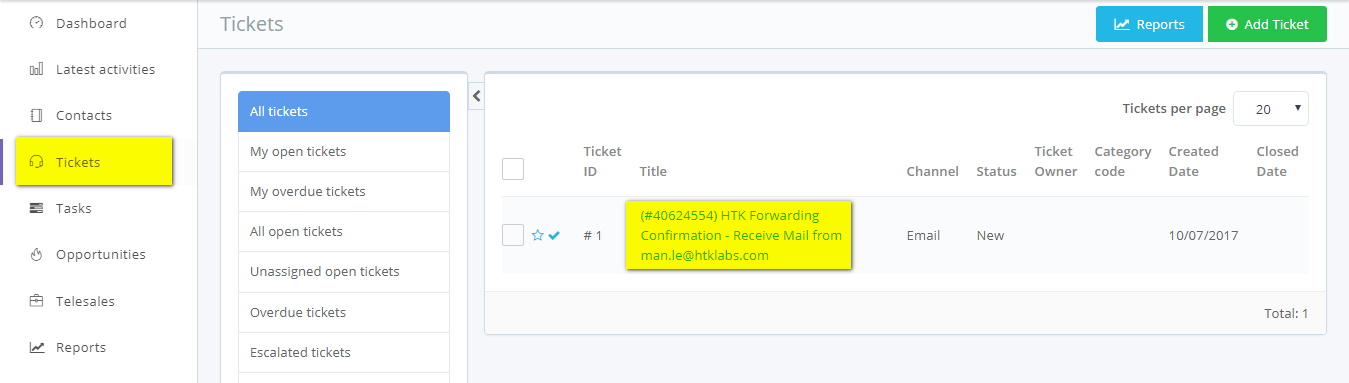Screen dimensions: 1349x383
Task: Check the checkbox for ticket #1
Action: tap(513, 235)
